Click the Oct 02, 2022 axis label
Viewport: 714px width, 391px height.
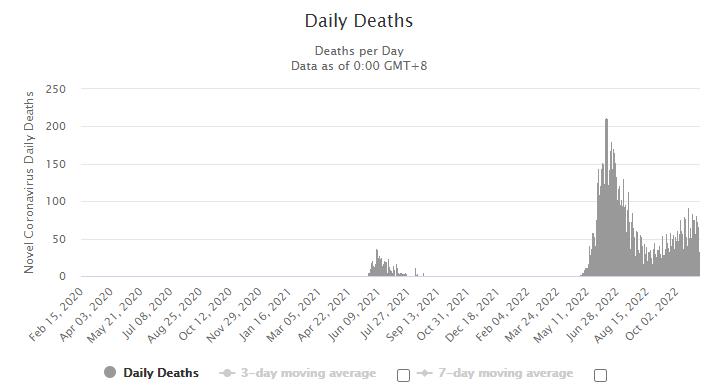click(x=652, y=315)
